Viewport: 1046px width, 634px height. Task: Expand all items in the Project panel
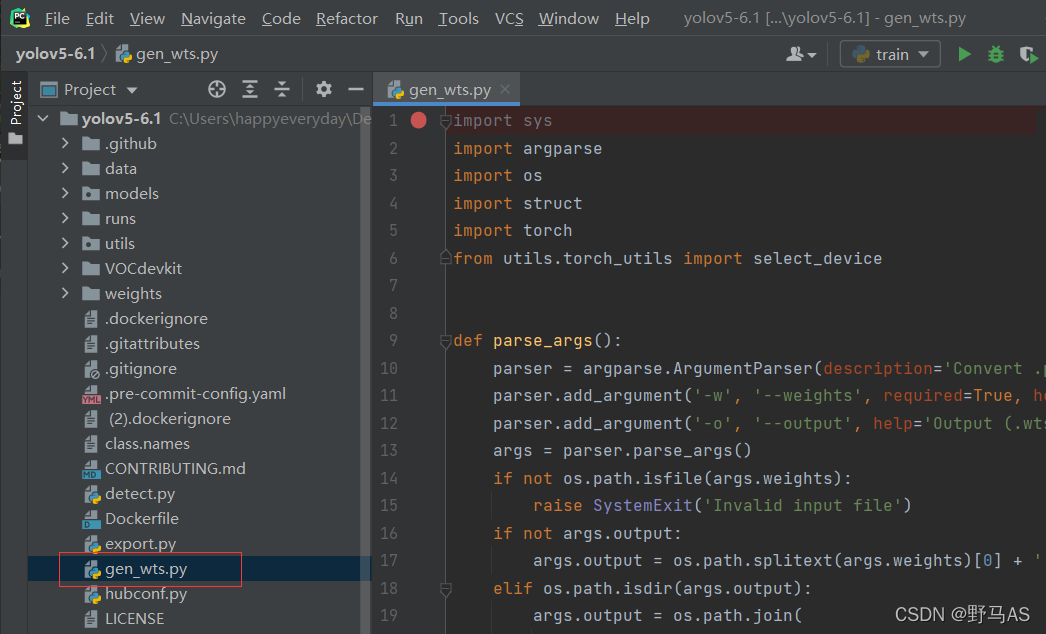(x=250, y=89)
